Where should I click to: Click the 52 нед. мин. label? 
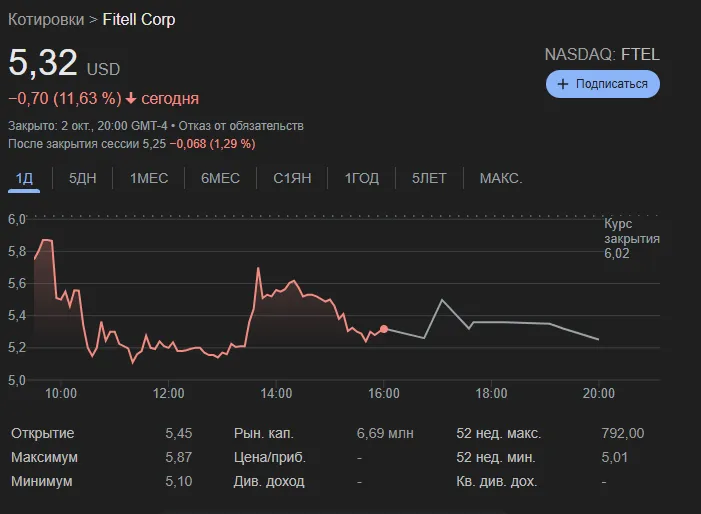(495, 457)
